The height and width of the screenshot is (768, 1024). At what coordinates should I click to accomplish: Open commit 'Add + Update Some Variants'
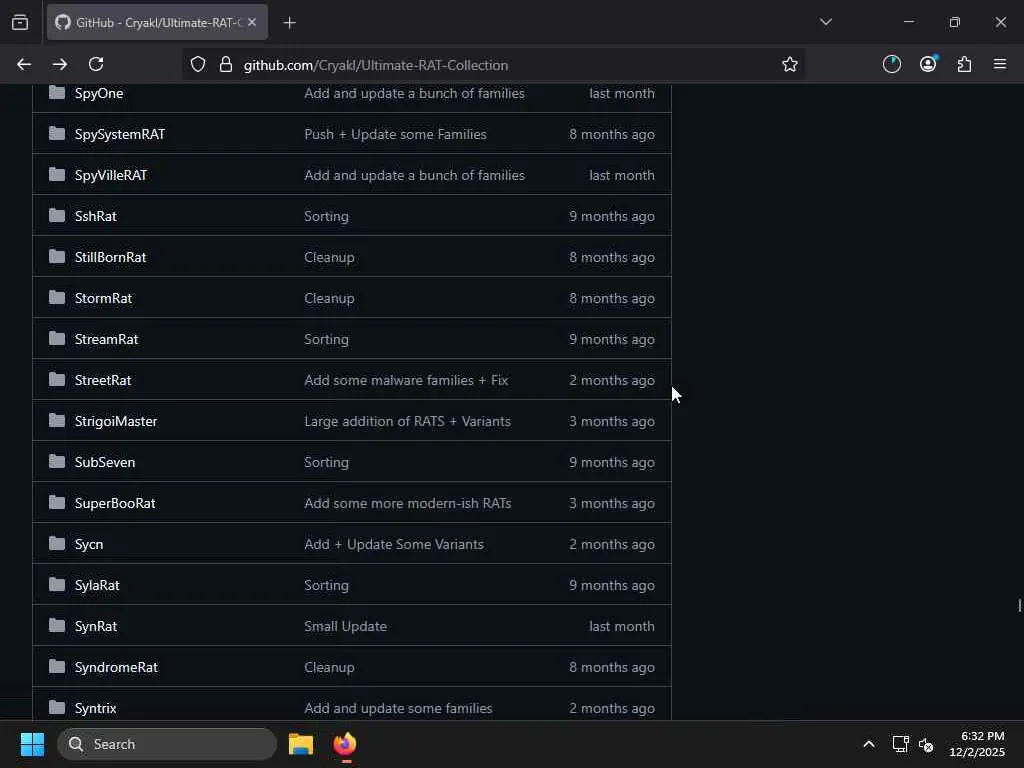pyautogui.click(x=394, y=545)
